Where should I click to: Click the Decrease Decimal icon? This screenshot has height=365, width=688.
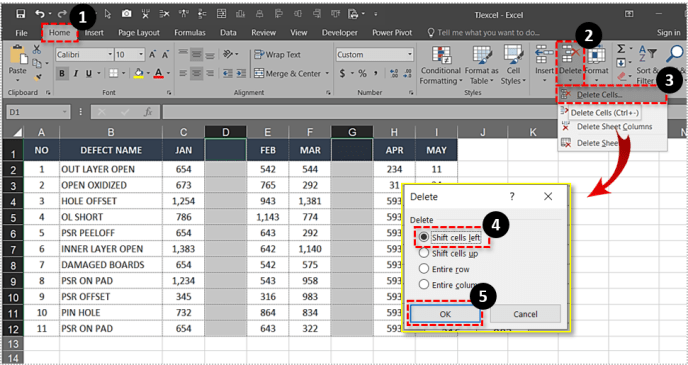[408, 73]
